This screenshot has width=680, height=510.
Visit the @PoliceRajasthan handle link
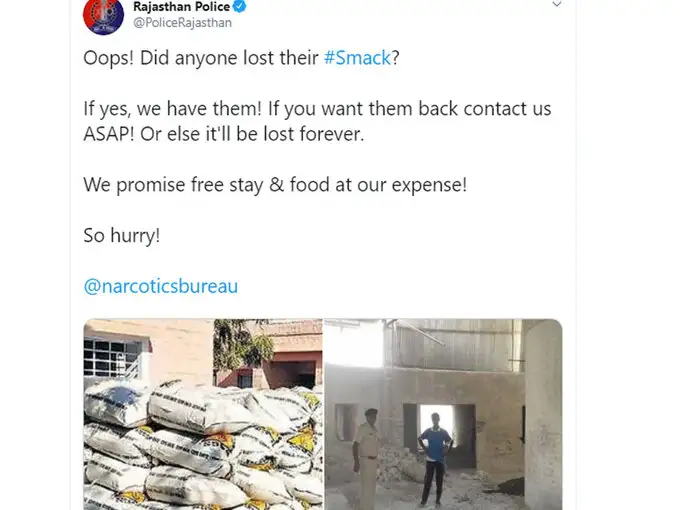coord(182,23)
